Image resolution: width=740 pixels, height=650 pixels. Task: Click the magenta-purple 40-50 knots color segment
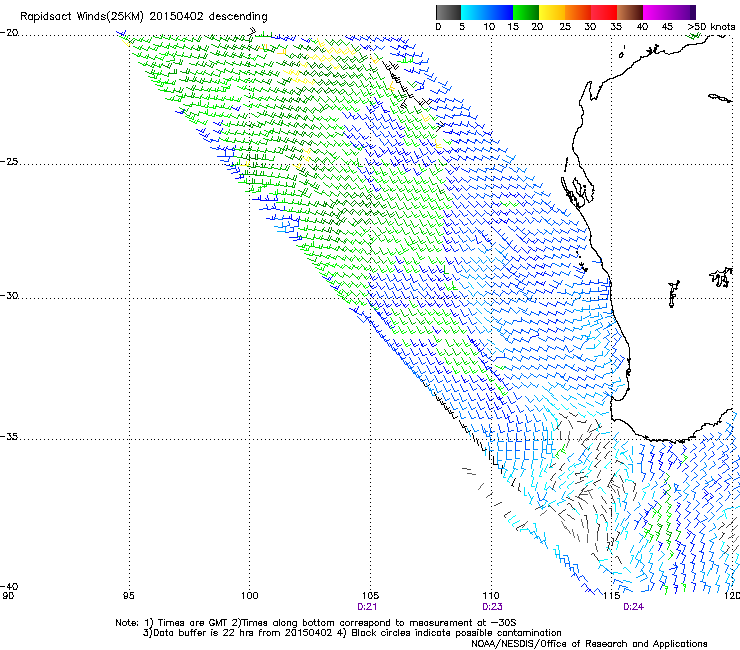(x=669, y=12)
